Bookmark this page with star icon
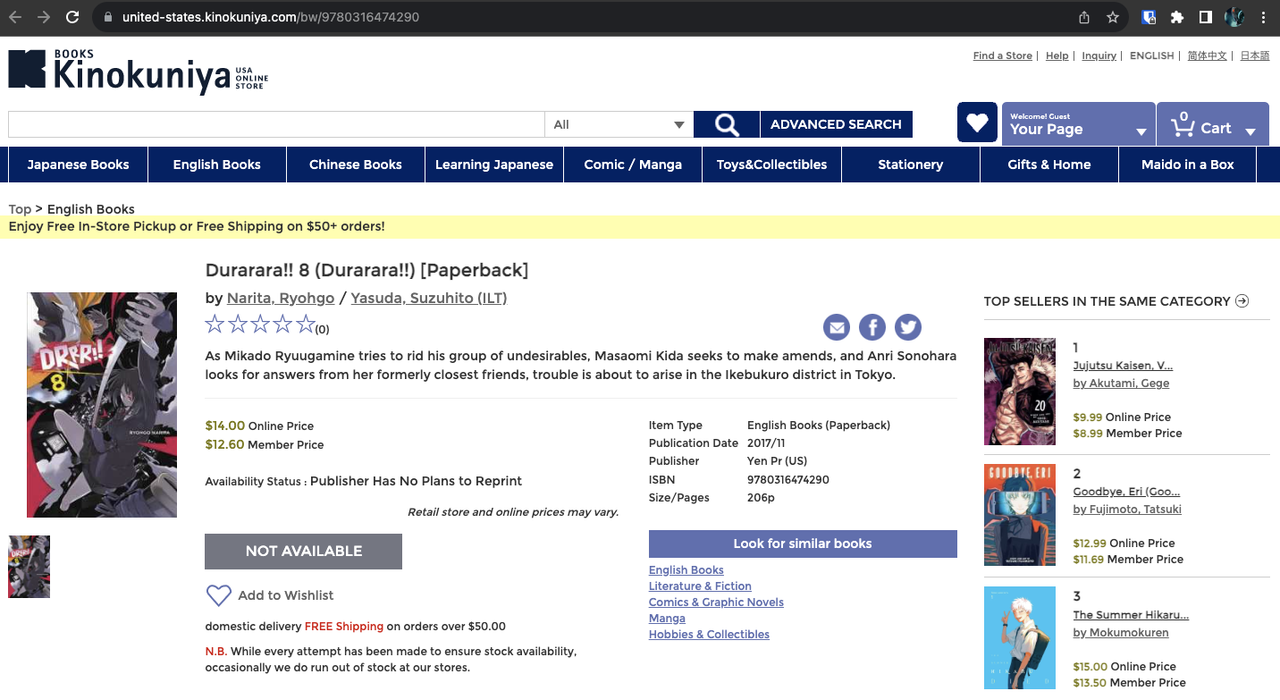Screen dimensions: 1280x700 (x=1113, y=17)
